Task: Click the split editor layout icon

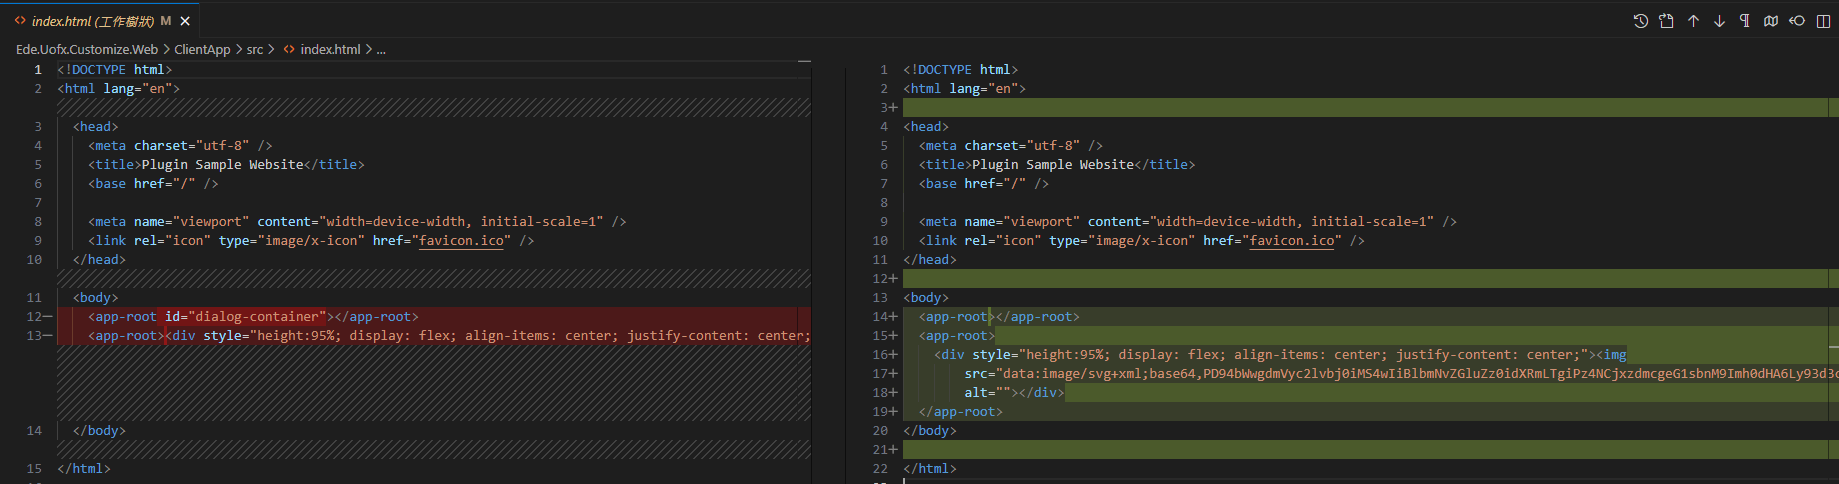Action: click(x=1823, y=21)
